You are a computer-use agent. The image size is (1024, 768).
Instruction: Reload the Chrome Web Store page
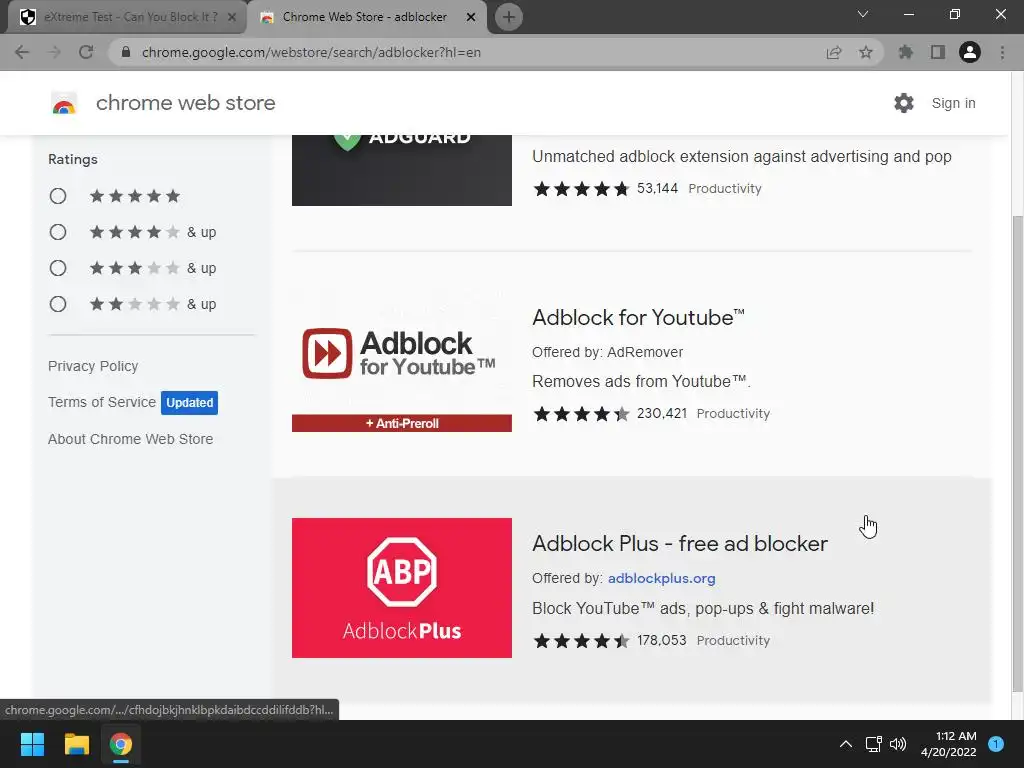86,52
